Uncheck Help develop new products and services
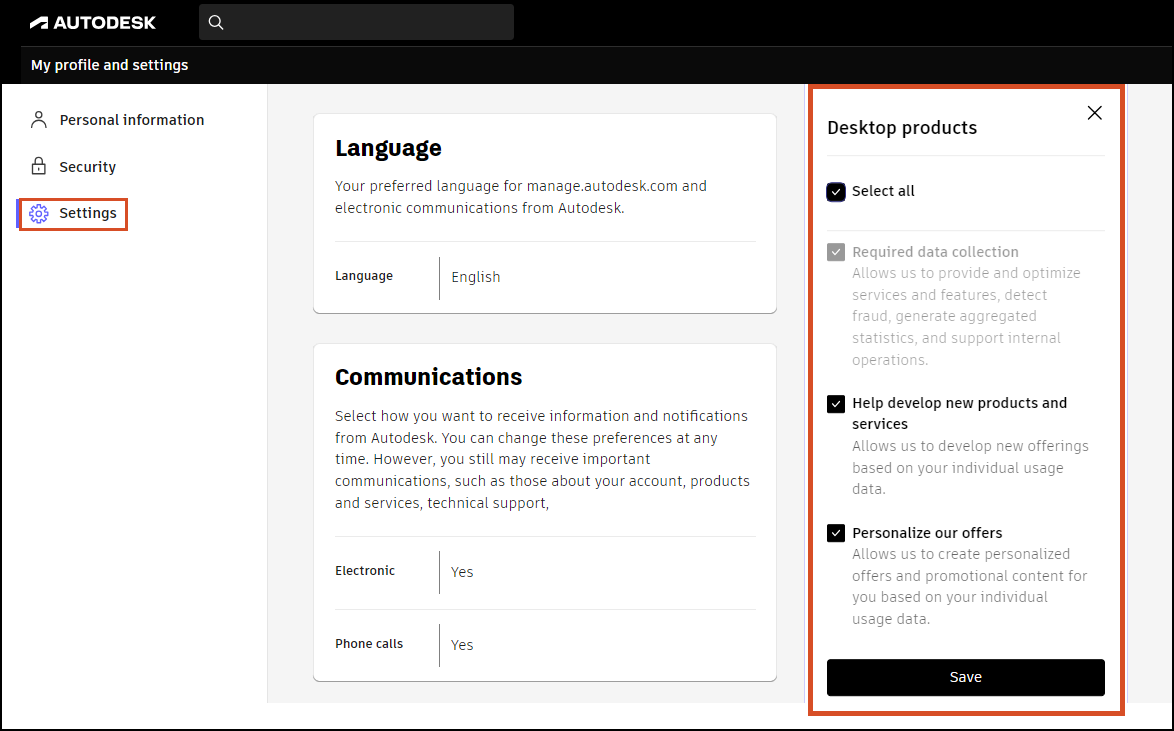 pos(836,404)
